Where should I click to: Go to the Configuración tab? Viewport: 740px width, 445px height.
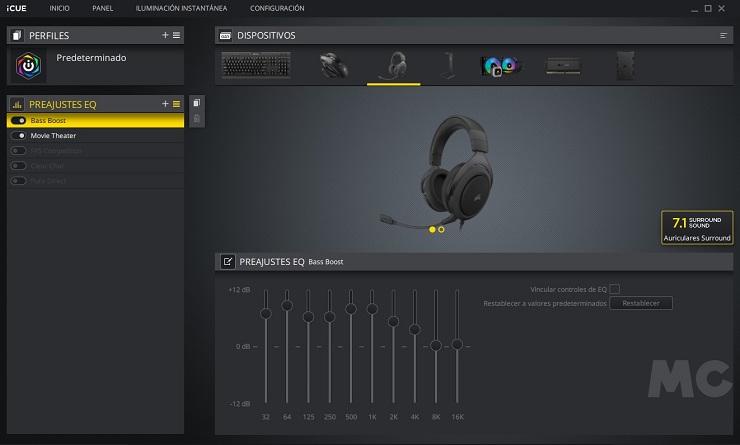click(x=277, y=8)
